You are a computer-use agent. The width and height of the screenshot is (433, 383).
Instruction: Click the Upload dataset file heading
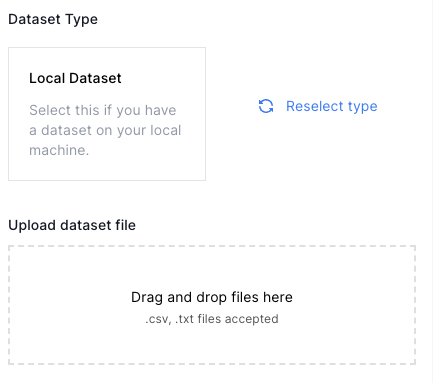(72, 225)
